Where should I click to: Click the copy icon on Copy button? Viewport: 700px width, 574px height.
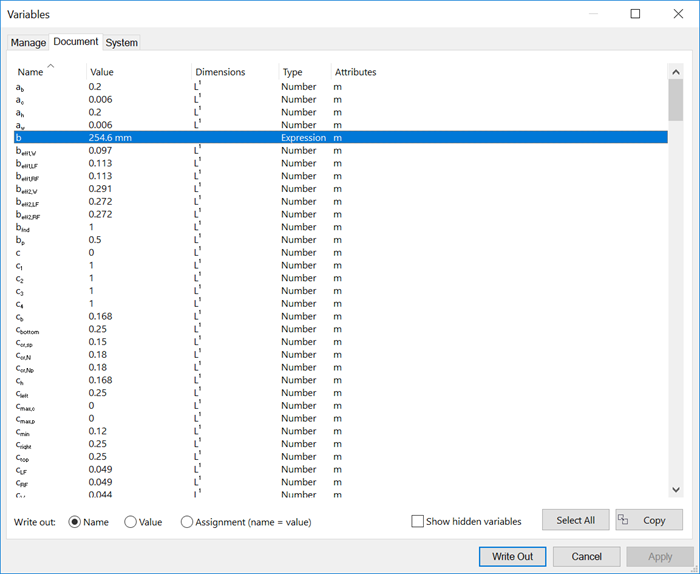click(623, 520)
